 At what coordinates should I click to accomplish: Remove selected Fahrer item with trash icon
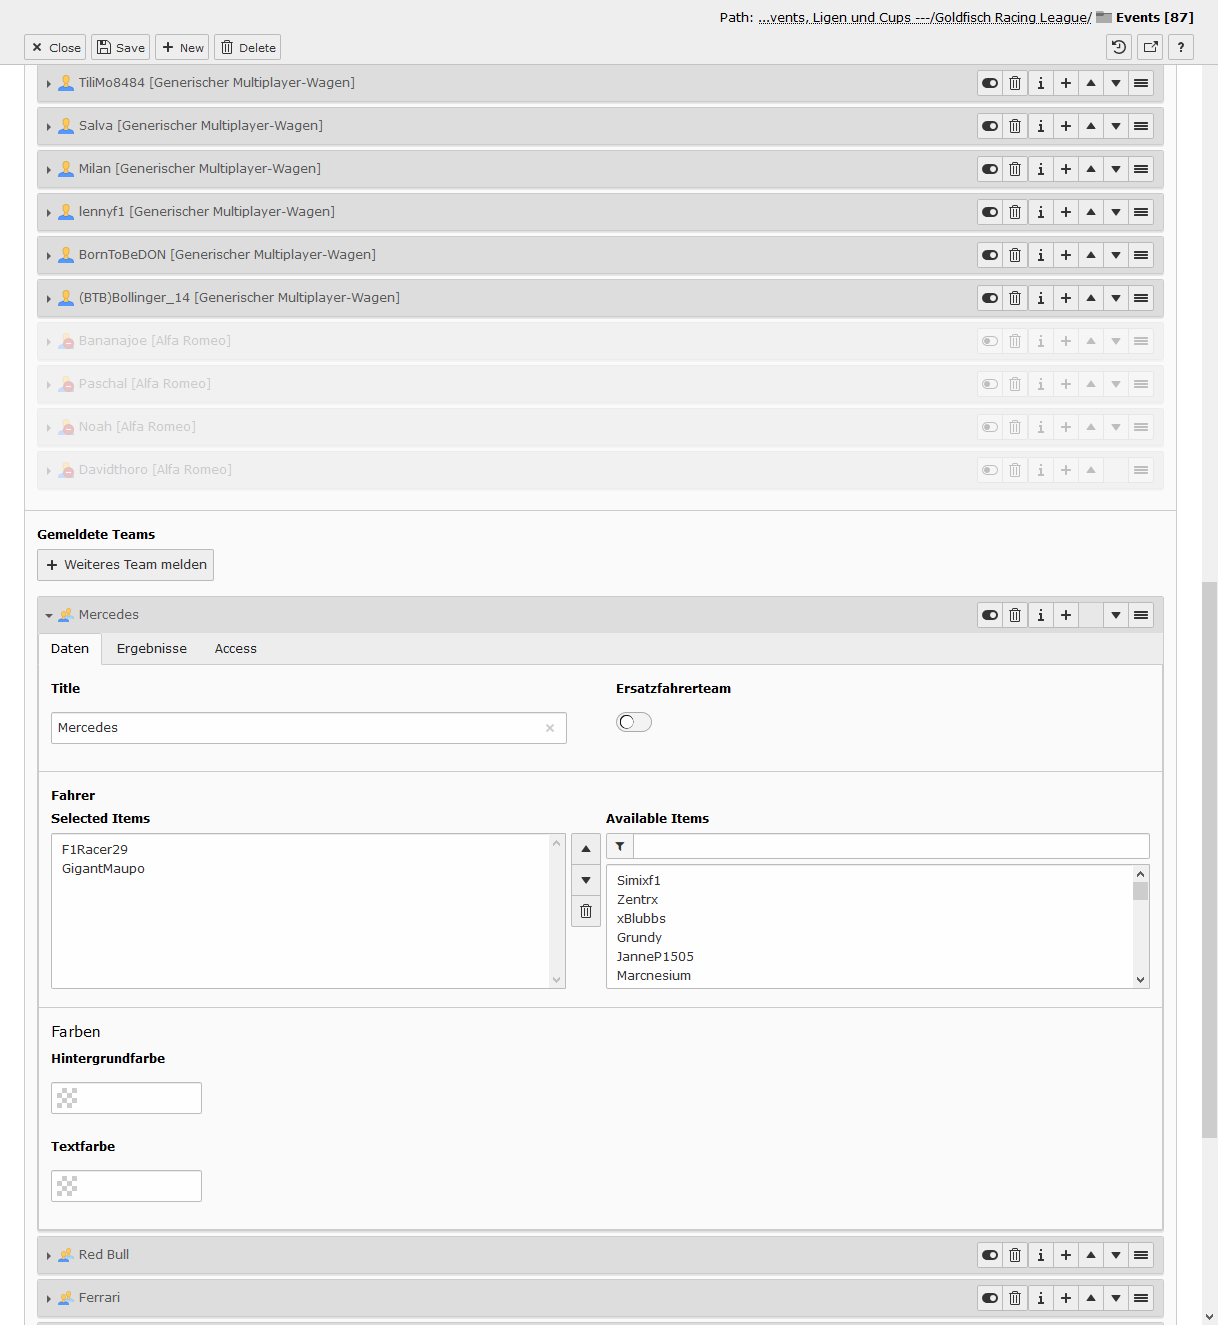coord(586,911)
